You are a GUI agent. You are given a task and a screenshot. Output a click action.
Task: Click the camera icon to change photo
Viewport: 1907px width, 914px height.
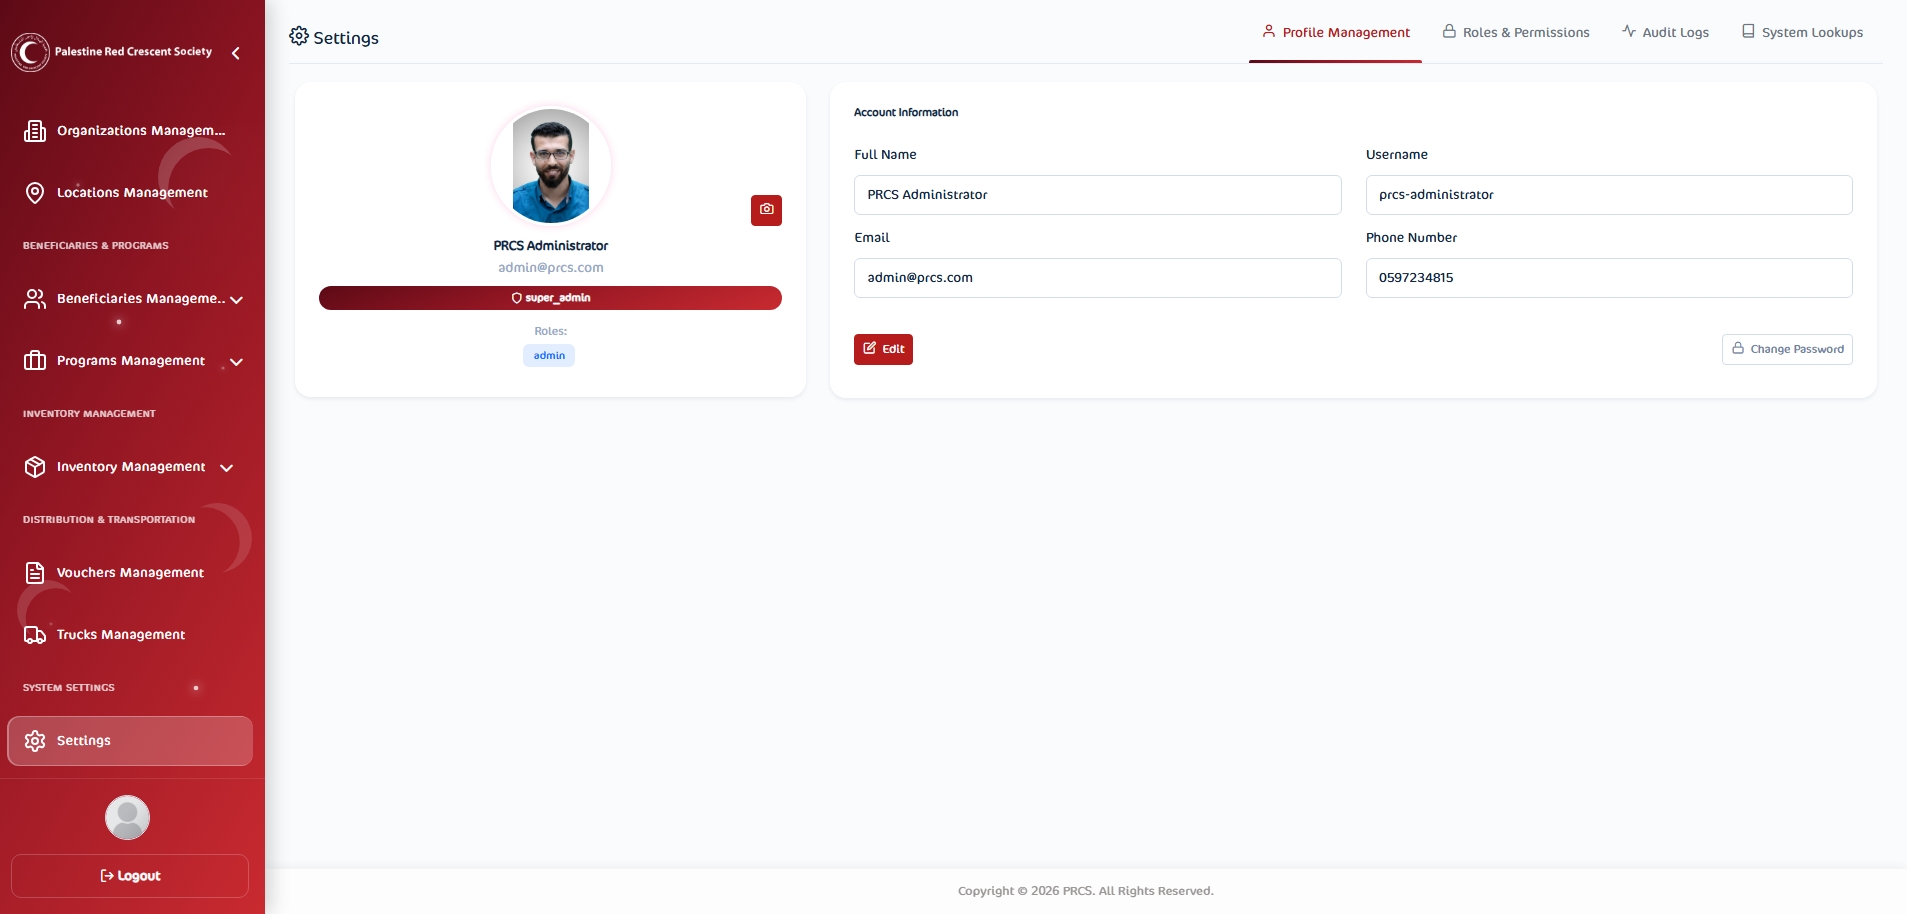pos(766,210)
